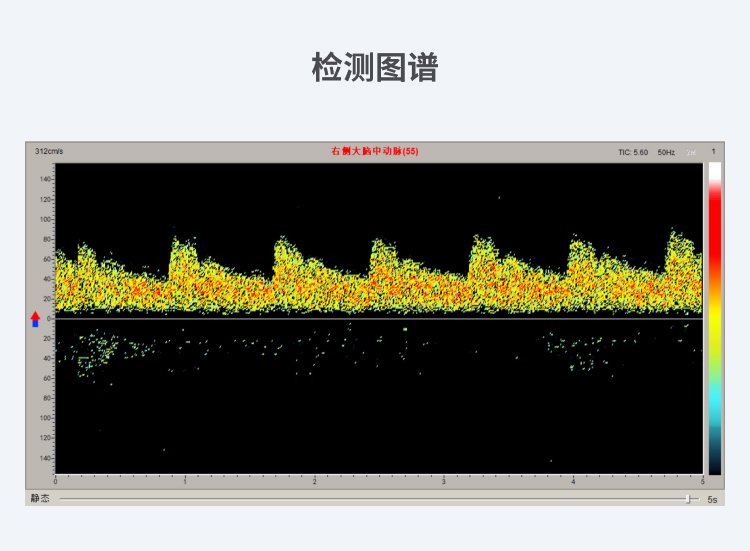Click the red and blue flow direction arrow
Viewport: 750px width, 551px height.
(x=36, y=318)
